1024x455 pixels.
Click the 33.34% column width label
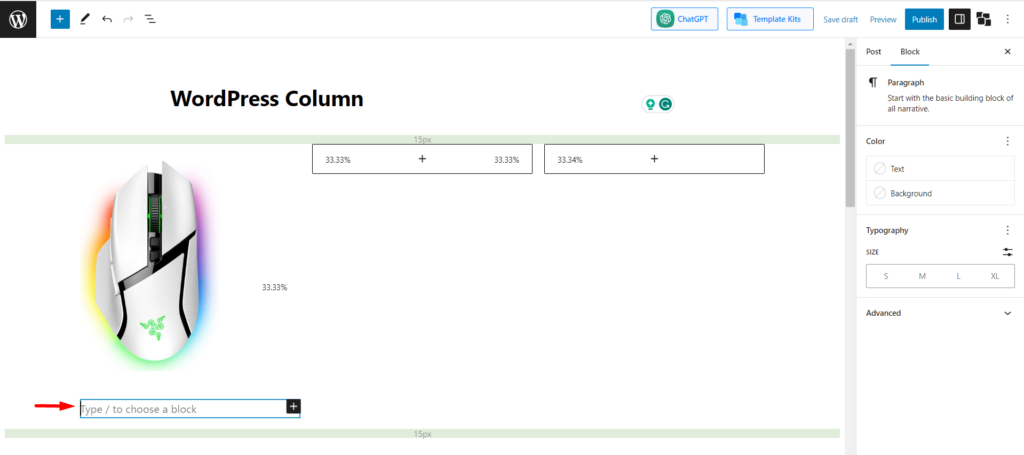tap(570, 160)
